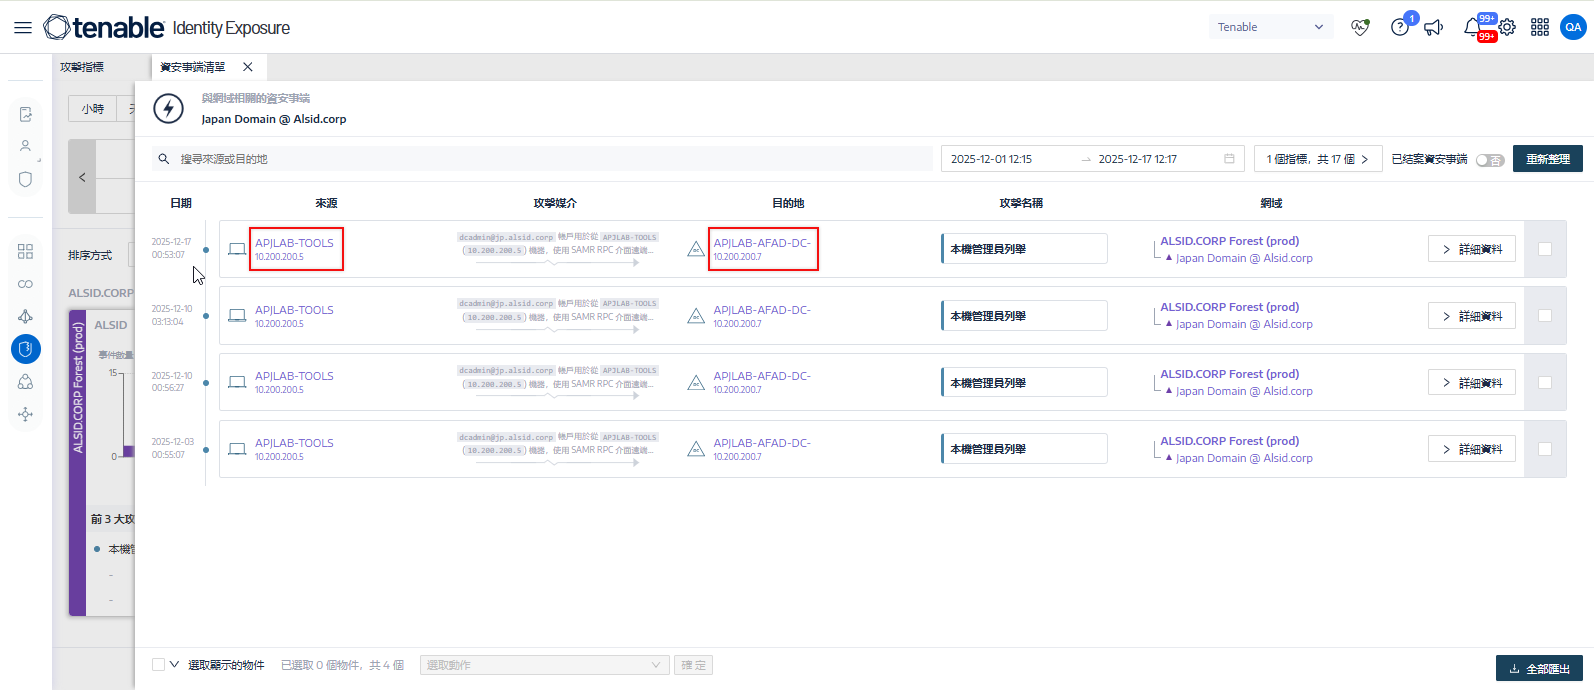1594x690 pixels.
Task: Switch to the 攻擊指標 tab
Action: pos(82,67)
